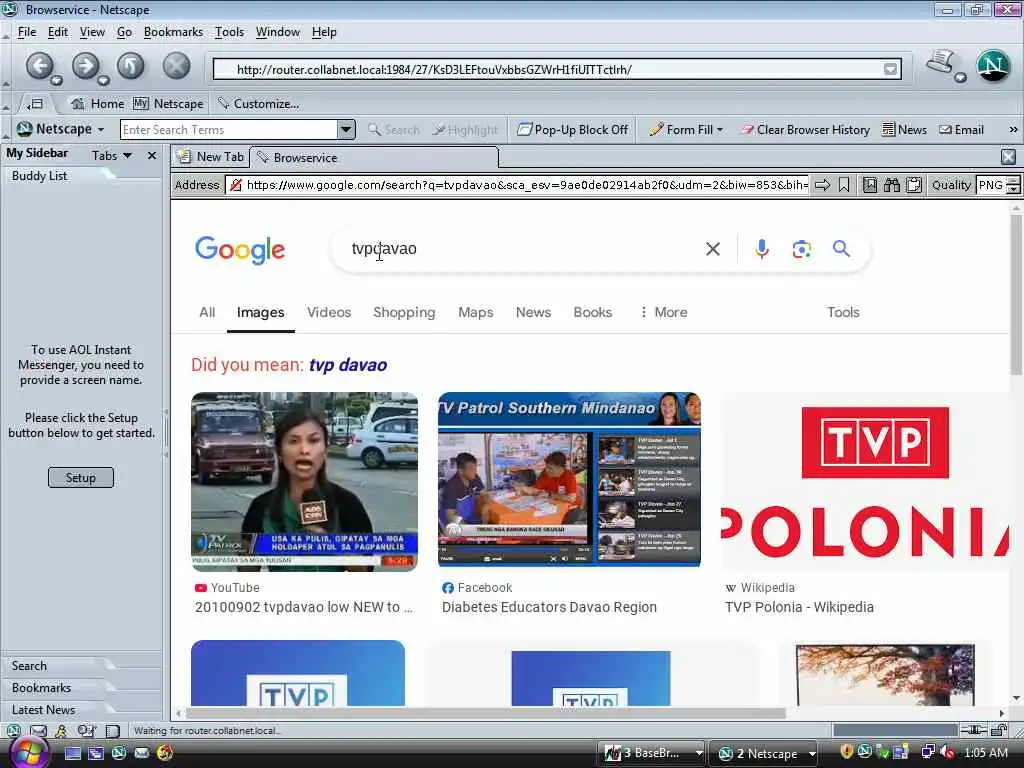Screen dimensions: 1024x768
Task: Click the AIM running man status bar icon
Action: point(61,731)
